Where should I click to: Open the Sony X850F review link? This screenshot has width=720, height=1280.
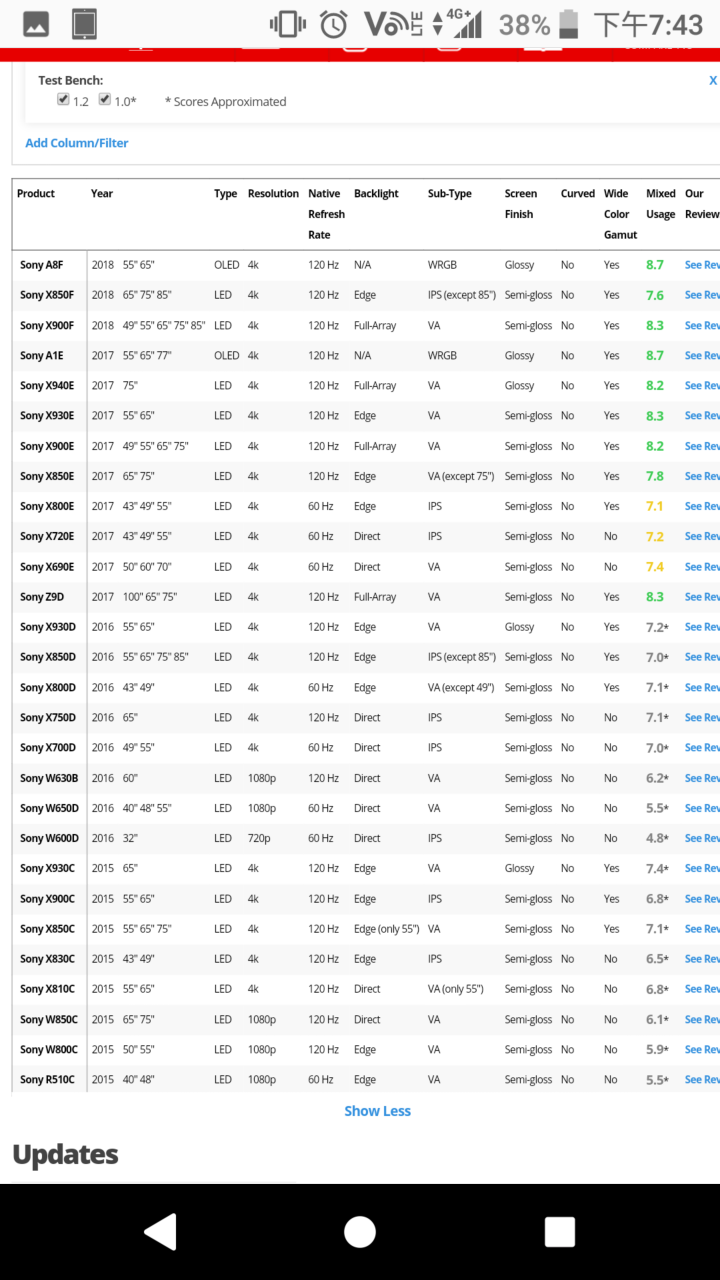(702, 295)
